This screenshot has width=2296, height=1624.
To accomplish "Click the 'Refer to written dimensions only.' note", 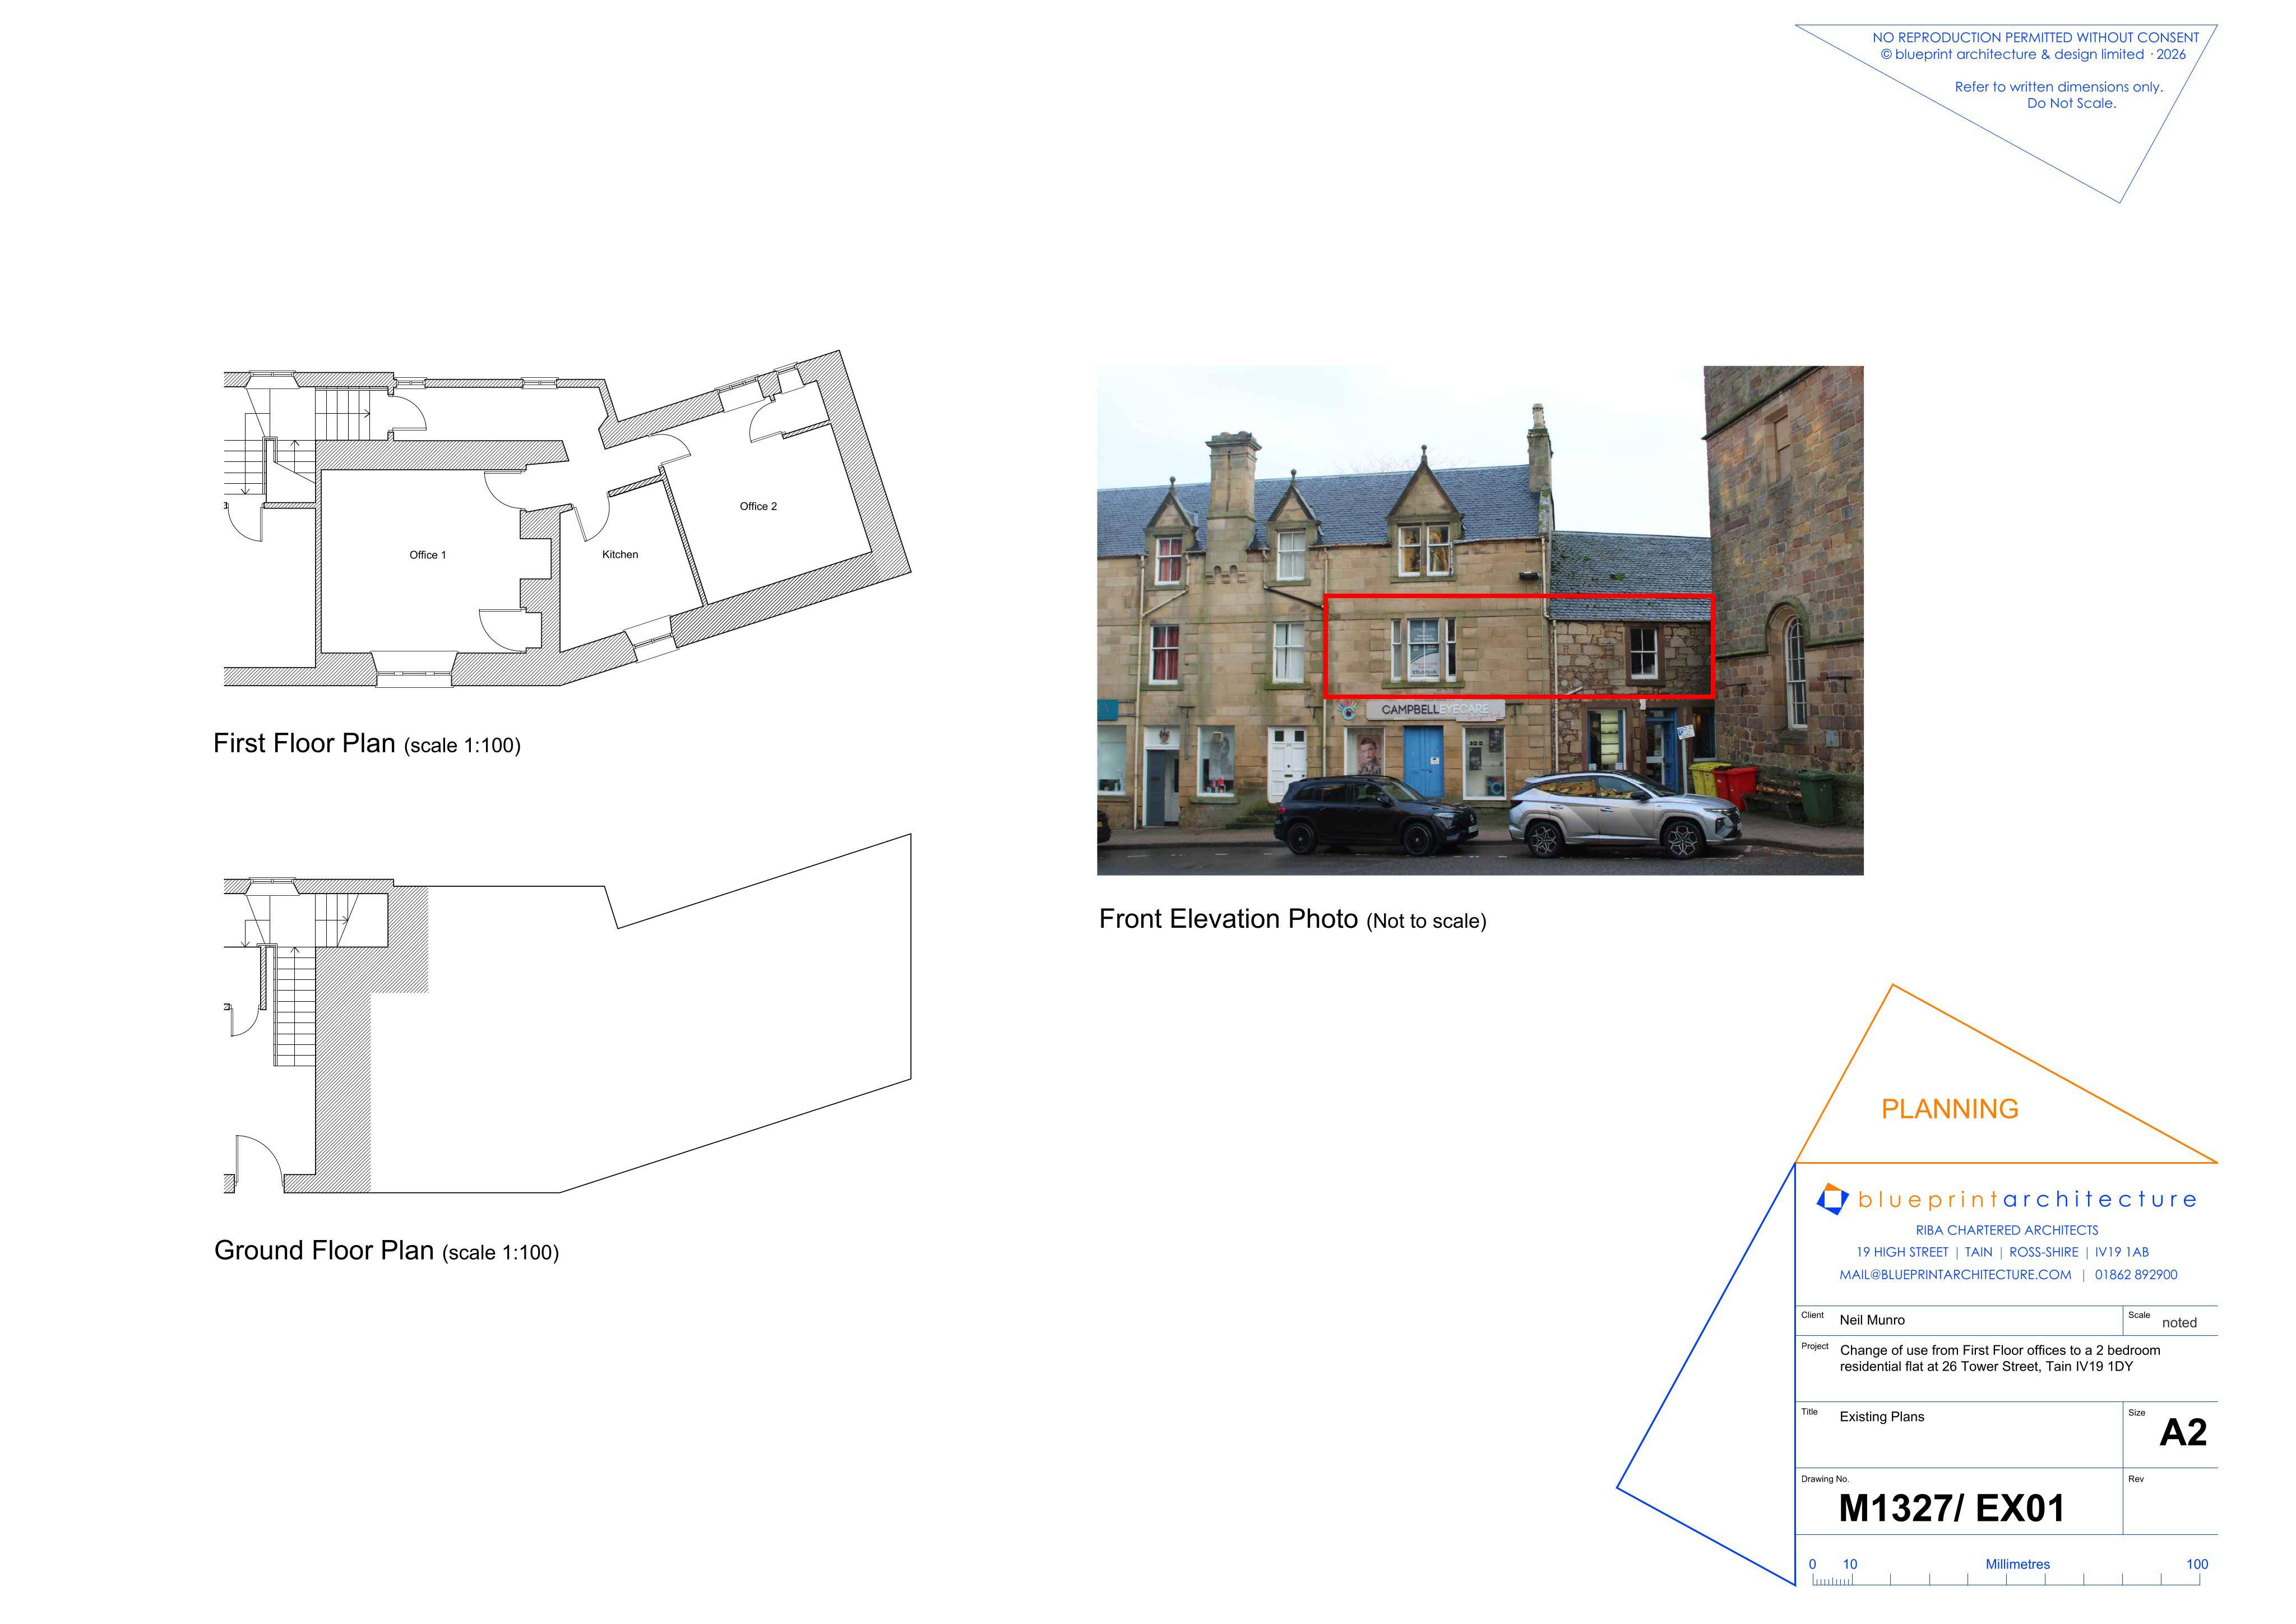I will pyautogui.click(x=2059, y=87).
